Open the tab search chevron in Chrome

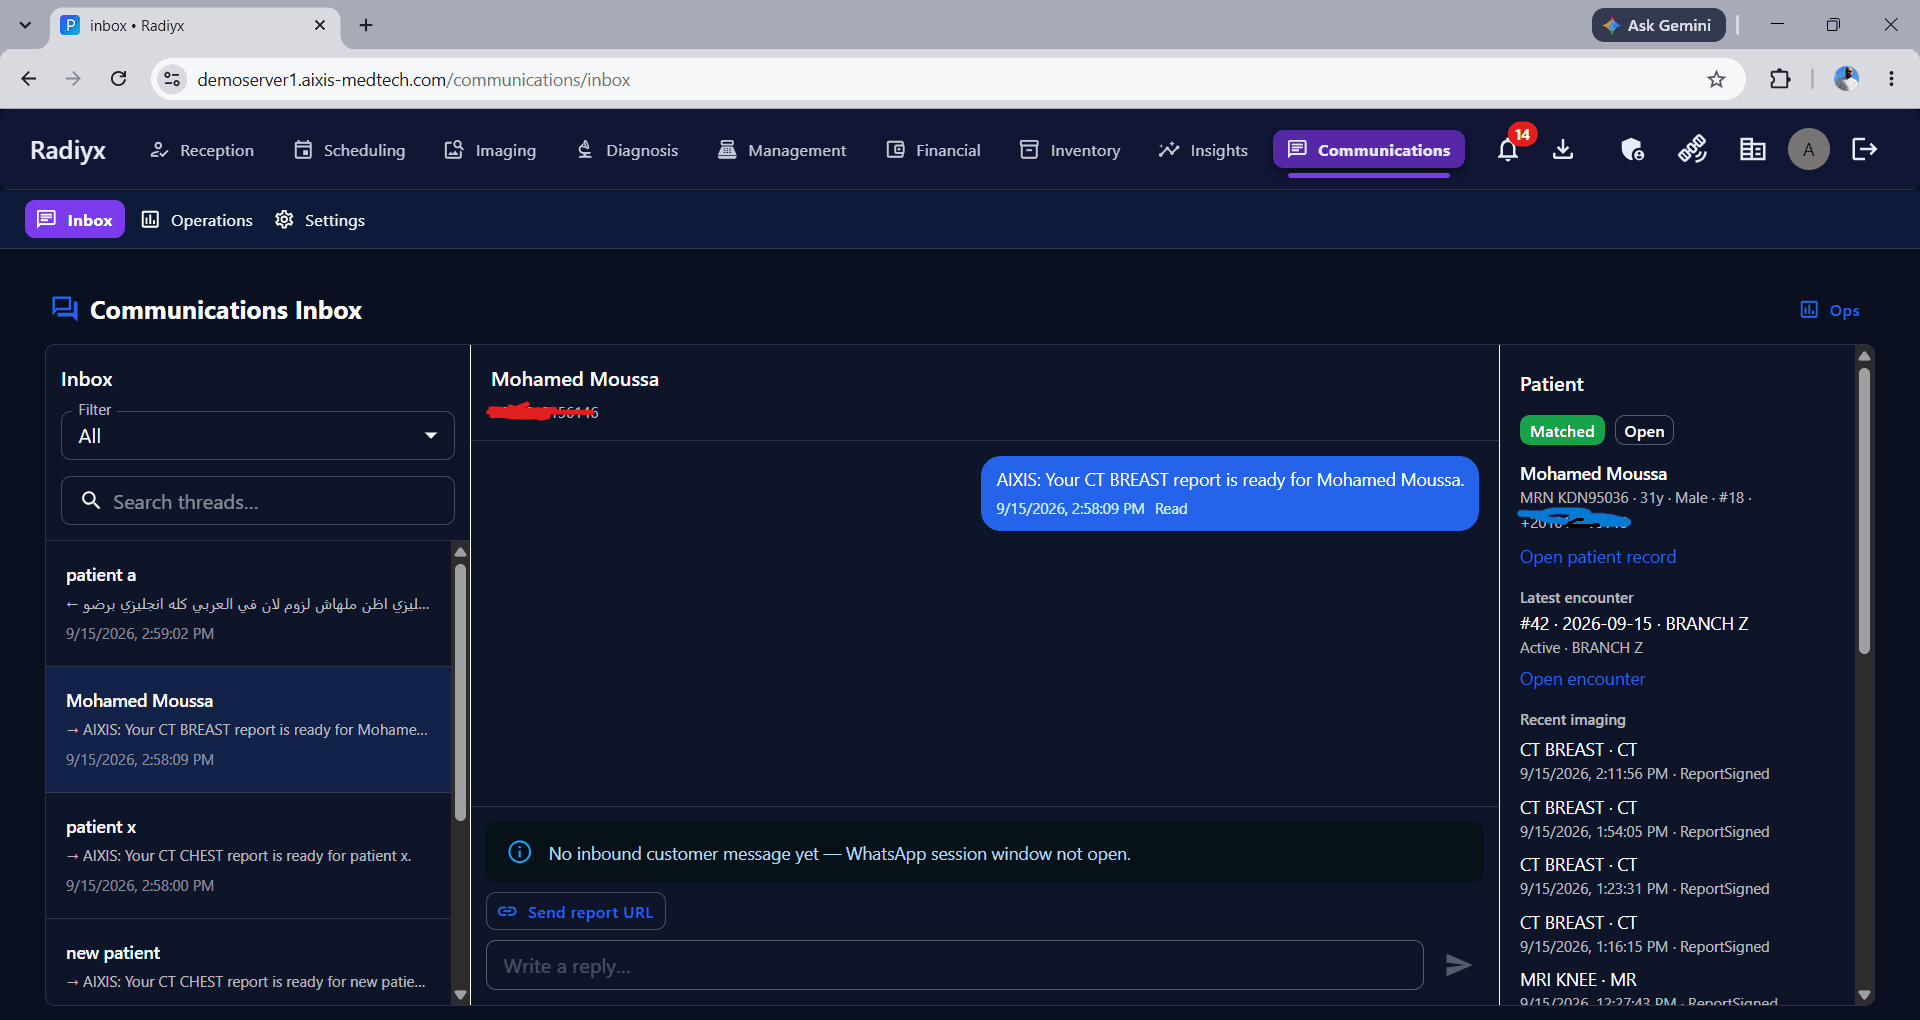25,25
